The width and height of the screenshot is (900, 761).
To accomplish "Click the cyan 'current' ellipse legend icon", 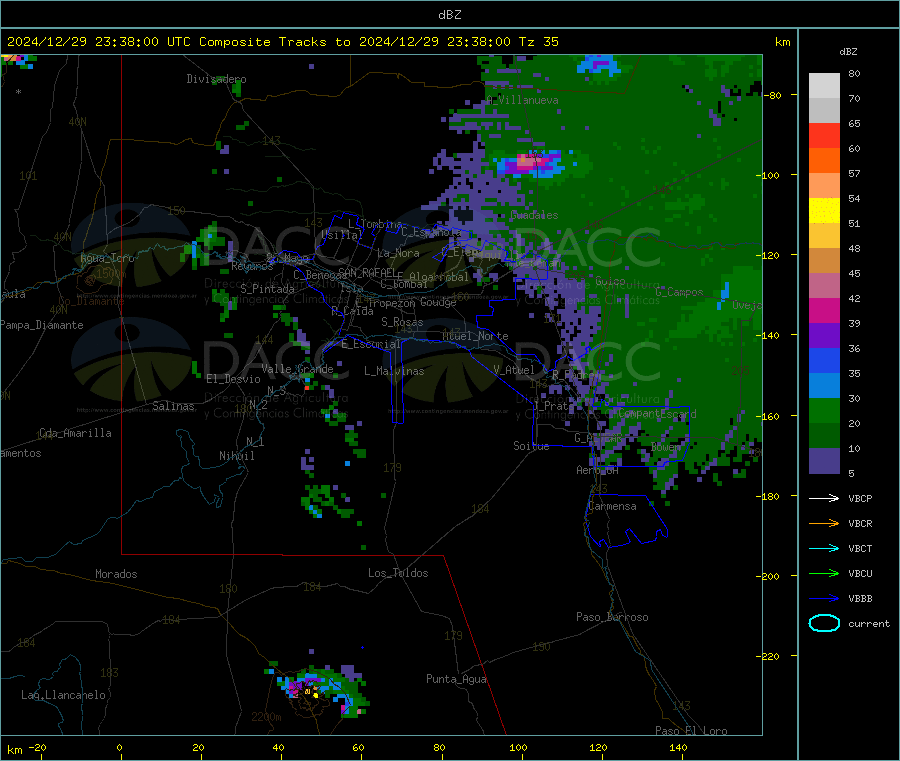I will point(824,623).
